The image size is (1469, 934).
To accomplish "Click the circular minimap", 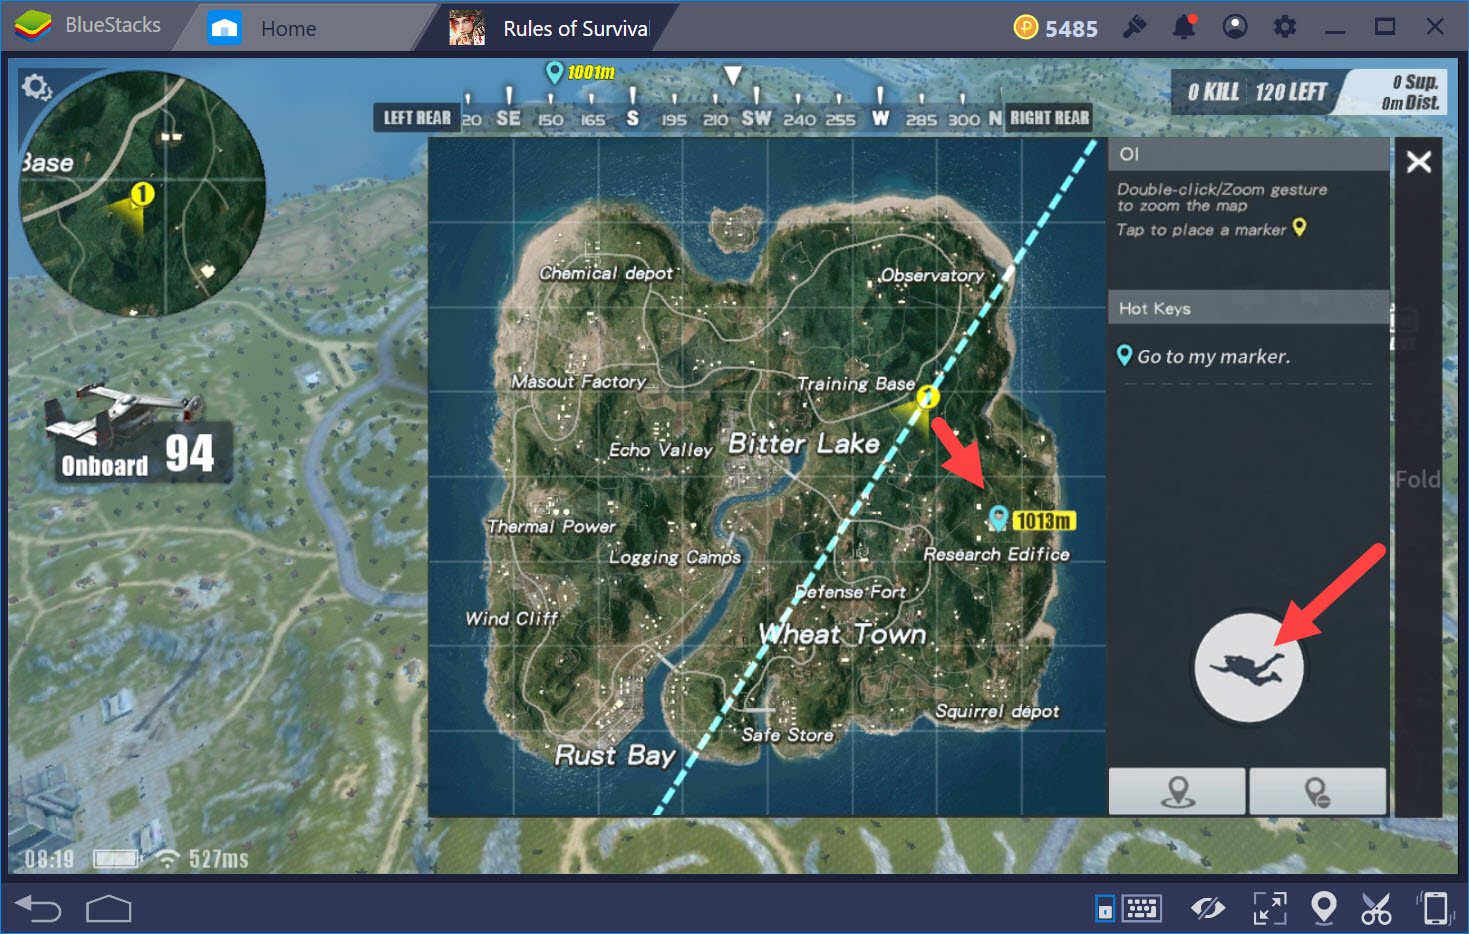I will click(x=142, y=192).
